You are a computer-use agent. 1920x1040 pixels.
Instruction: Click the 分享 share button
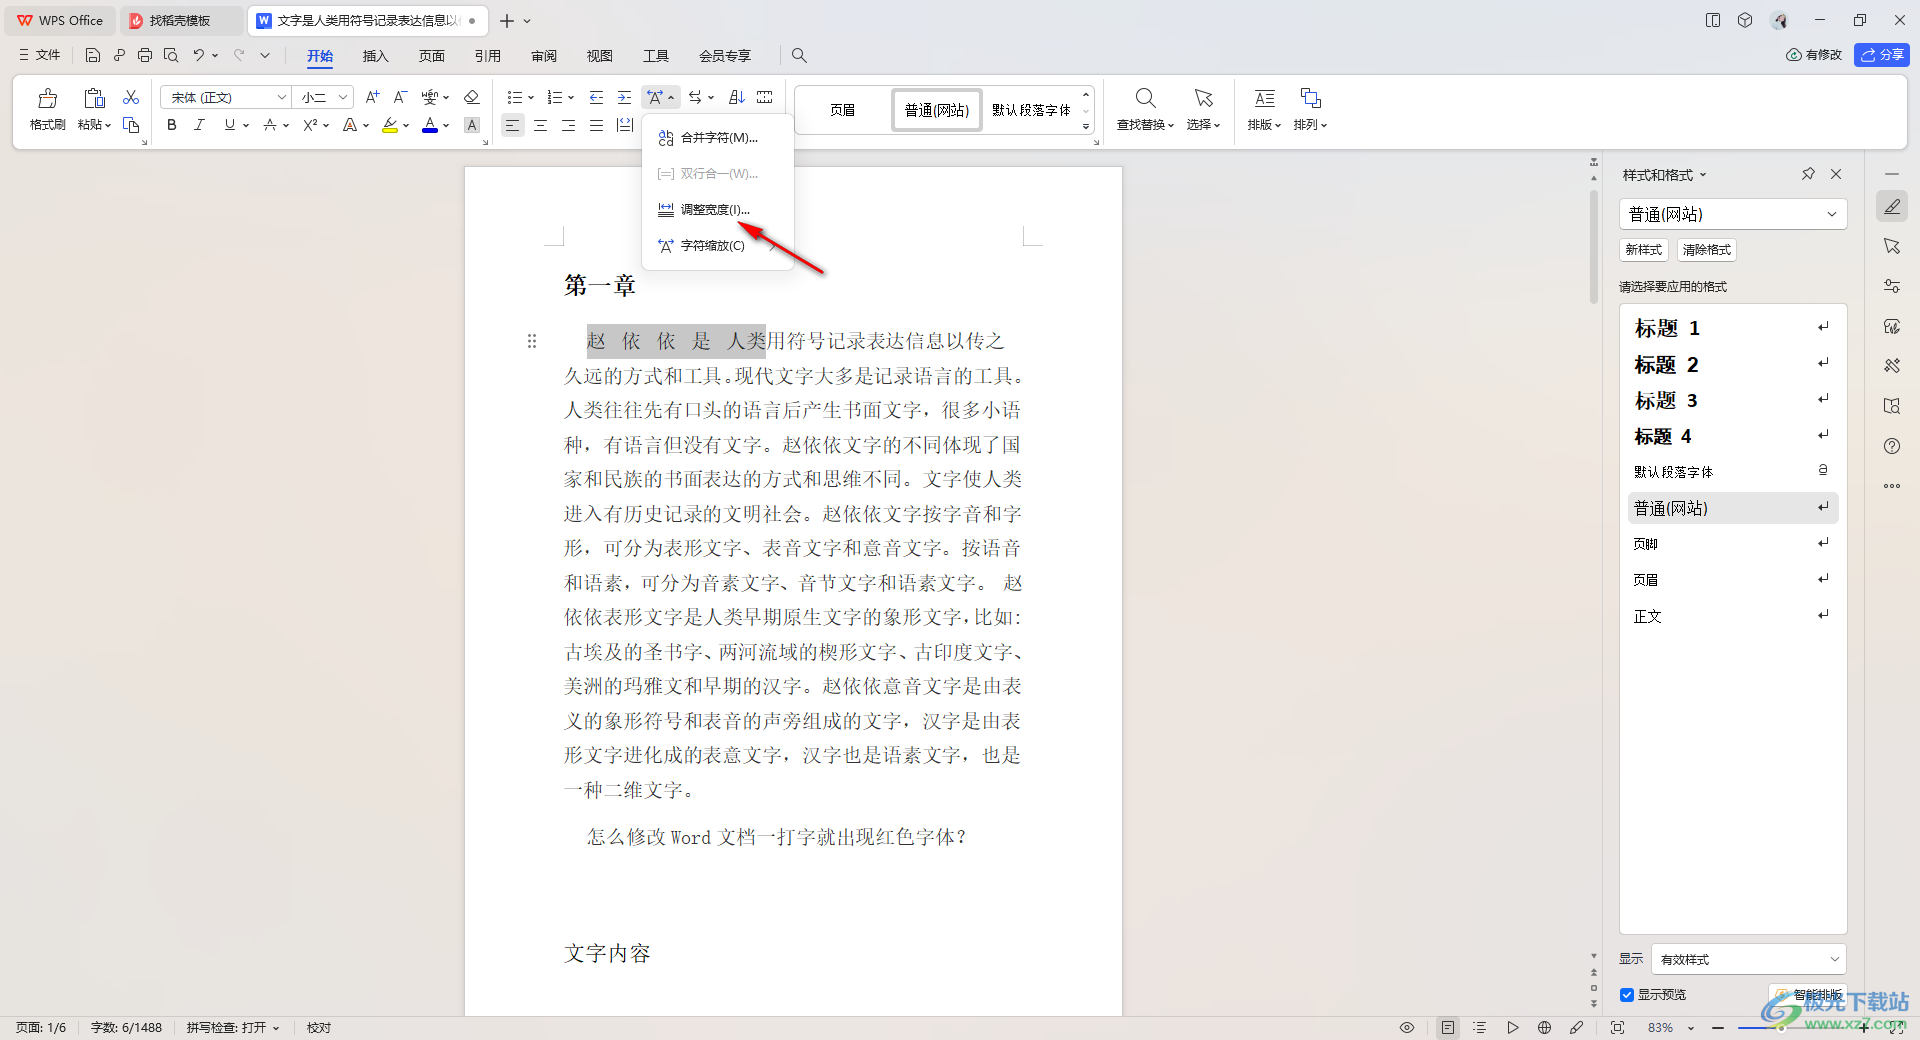tap(1882, 55)
